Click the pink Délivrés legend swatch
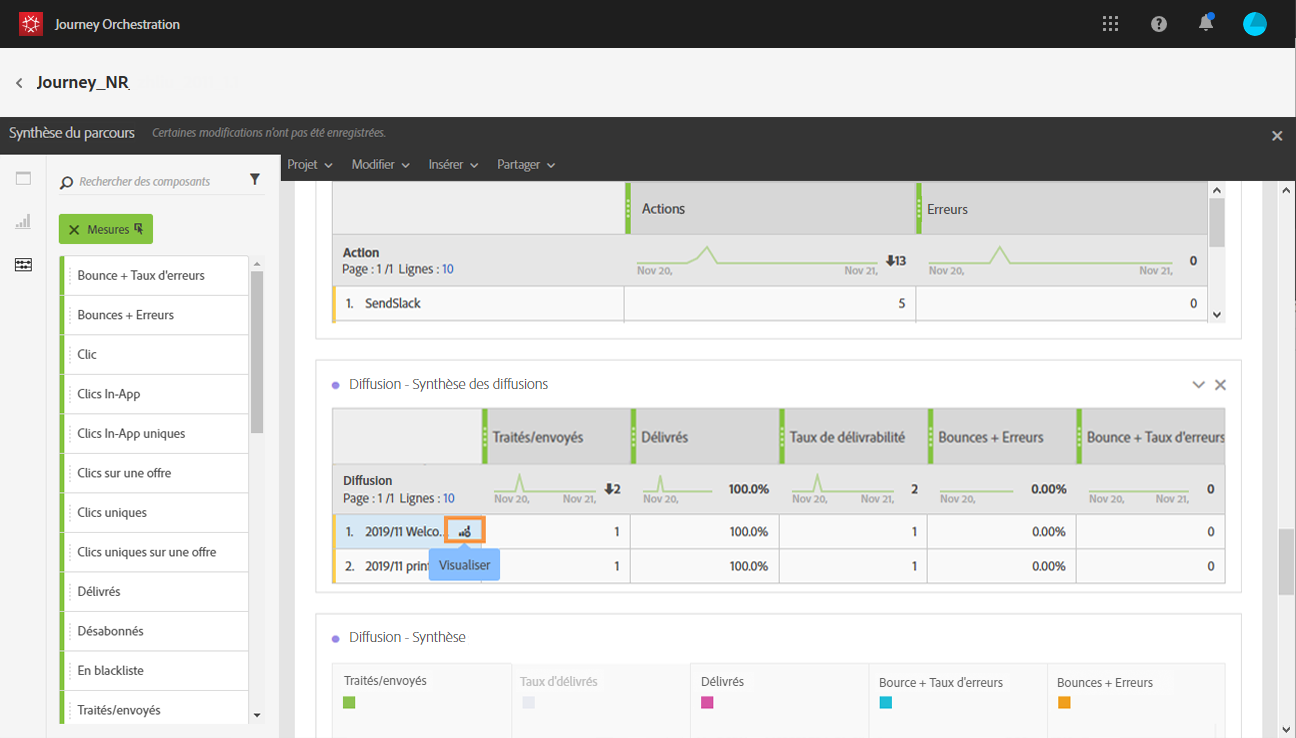Viewport: 1296px width, 738px height. (x=707, y=703)
